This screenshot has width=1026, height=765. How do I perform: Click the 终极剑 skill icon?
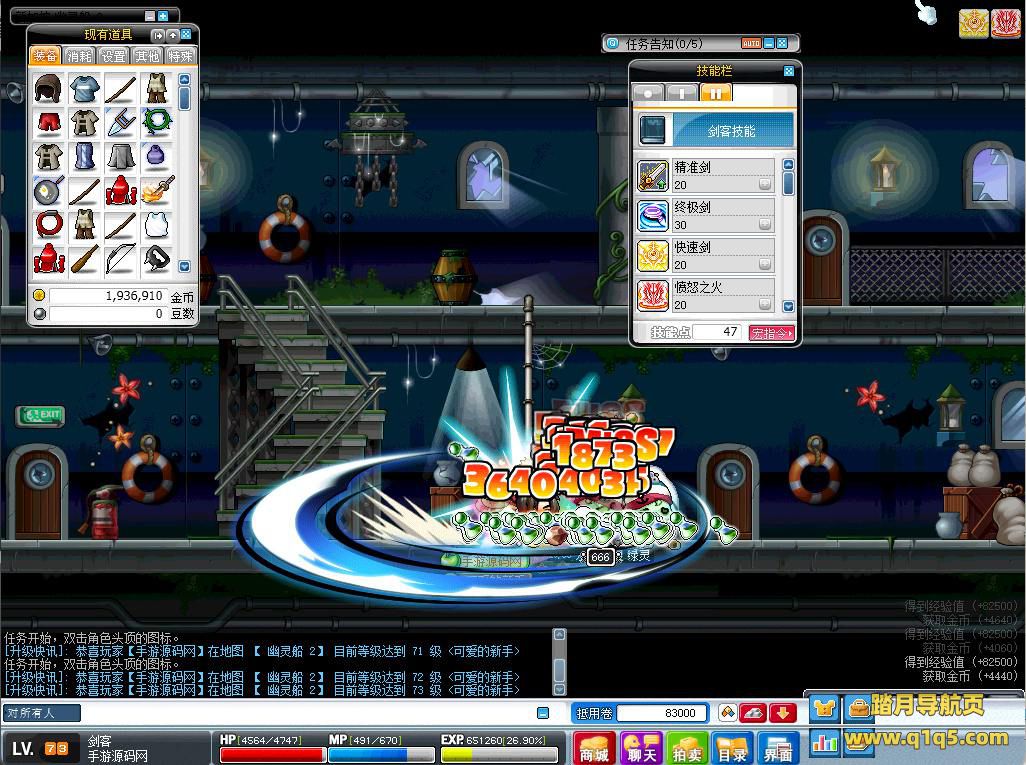pos(653,216)
